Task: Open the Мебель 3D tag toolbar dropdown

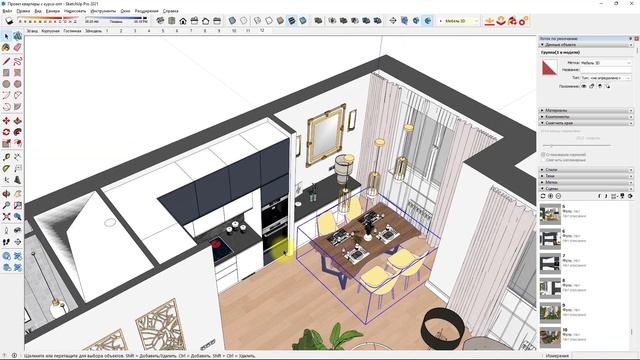Action: point(459,21)
